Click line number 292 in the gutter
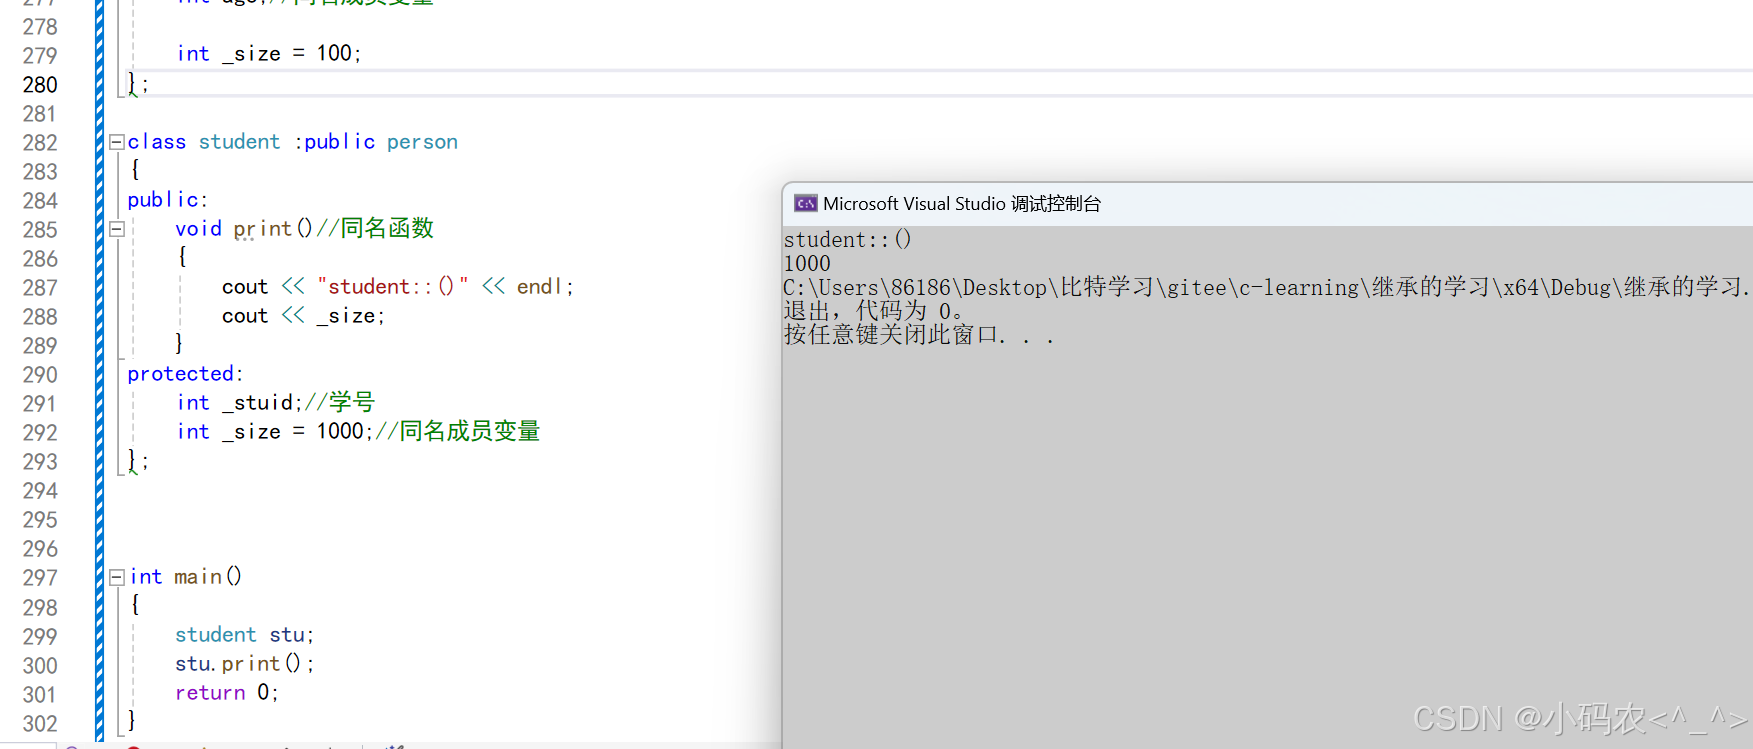The image size is (1753, 749). (40, 433)
